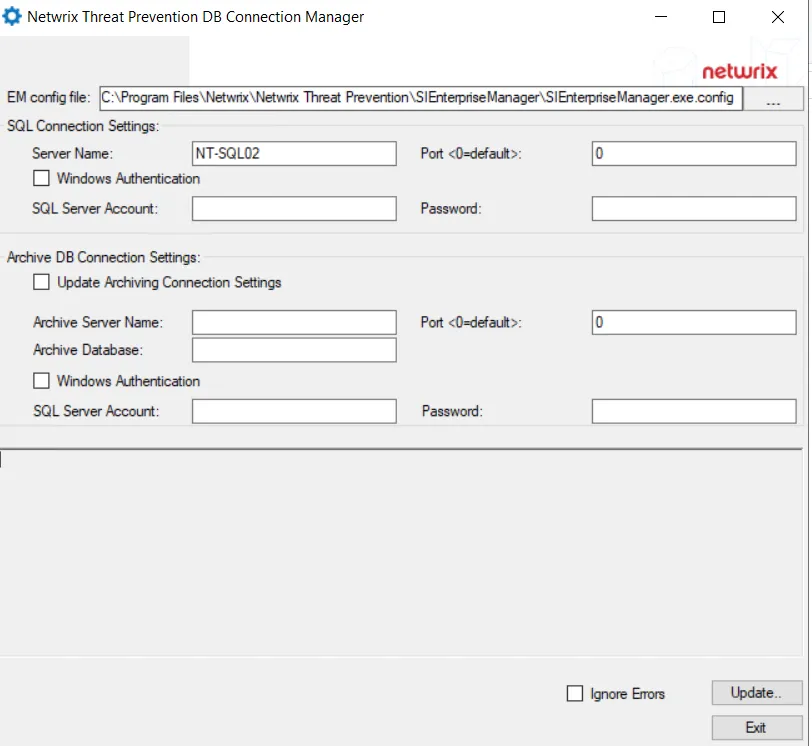Viewport: 812px width, 746px height.
Task: Click the 'EM config file:' label
Action: (49, 97)
